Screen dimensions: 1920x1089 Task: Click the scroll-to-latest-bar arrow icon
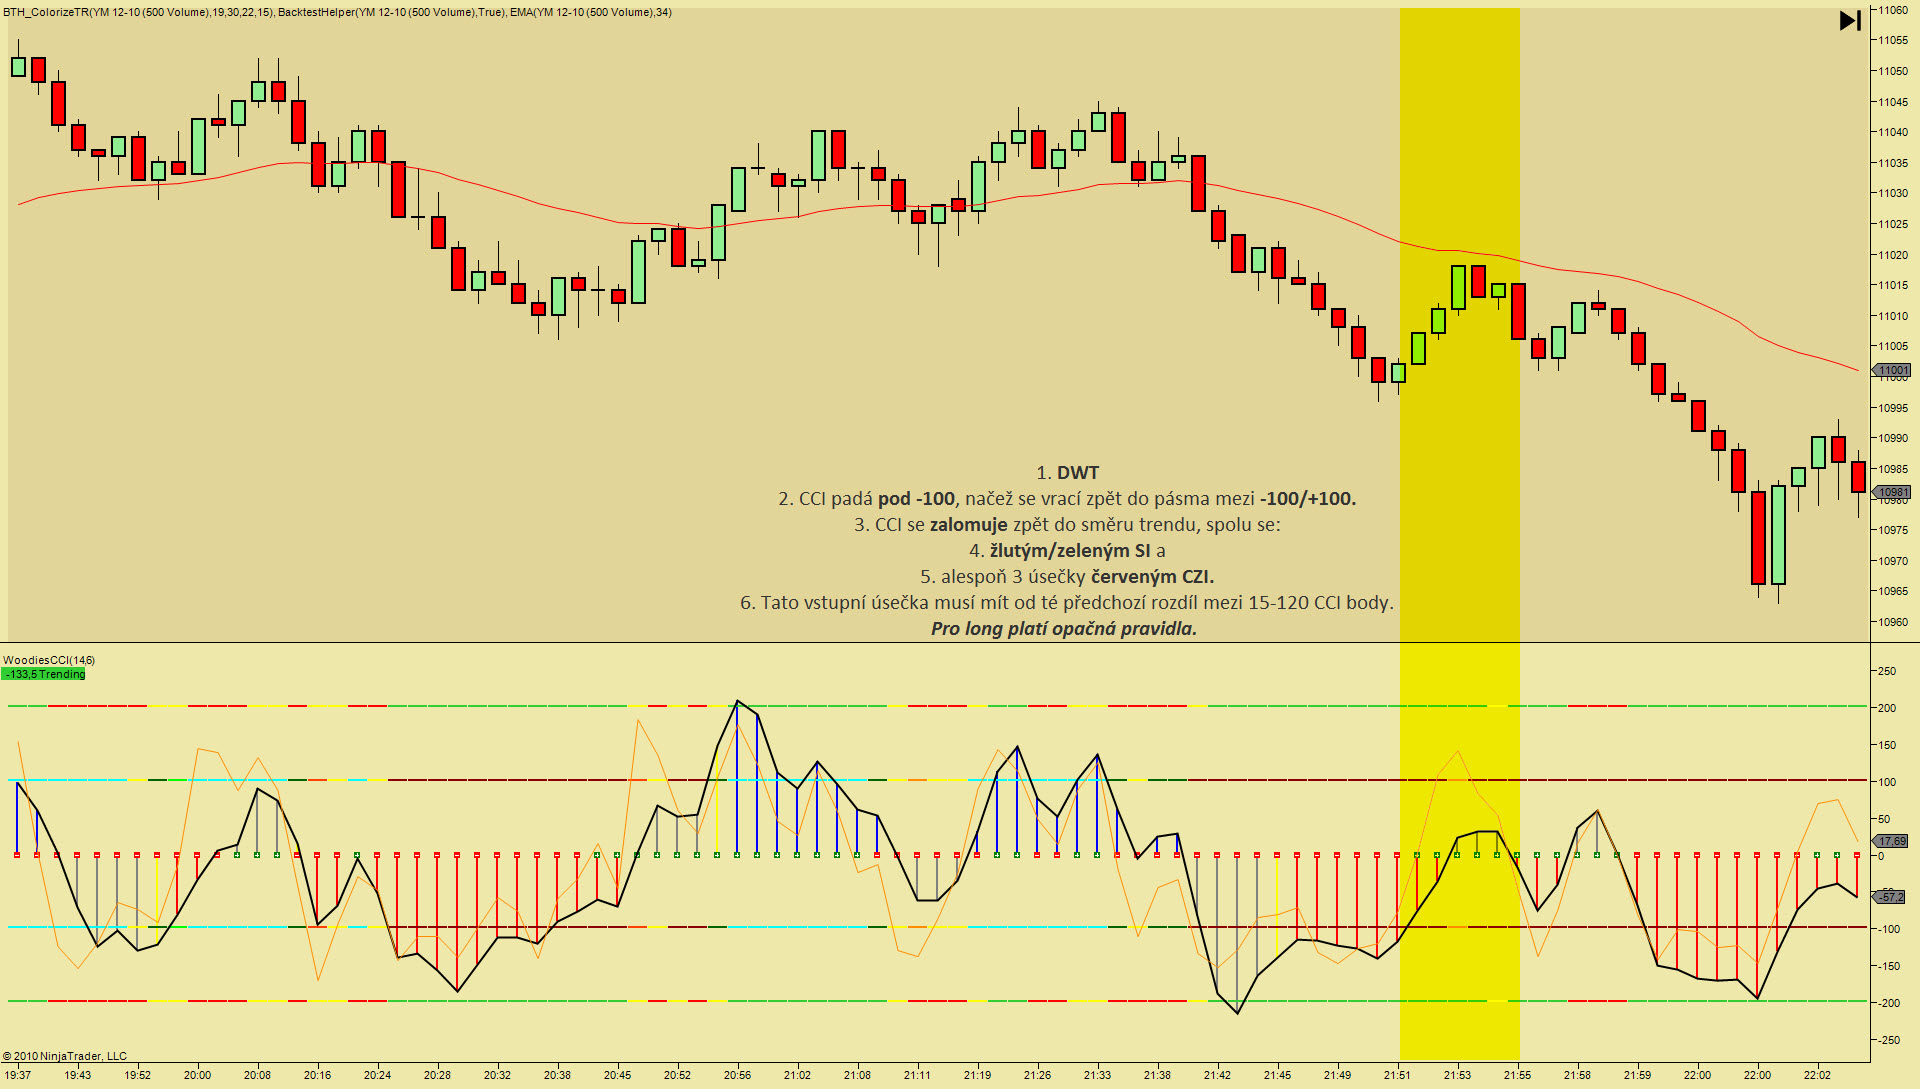coord(1849,20)
